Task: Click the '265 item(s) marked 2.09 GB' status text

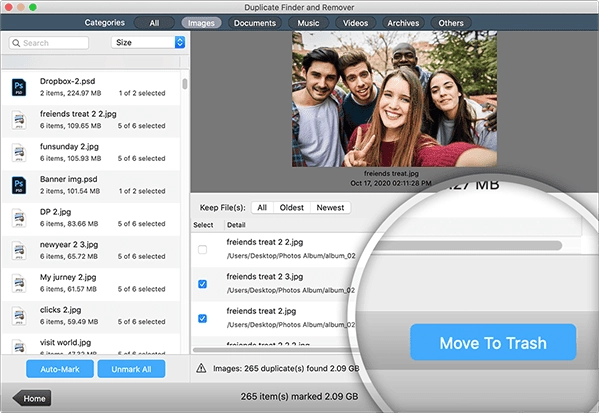Action: point(300,396)
